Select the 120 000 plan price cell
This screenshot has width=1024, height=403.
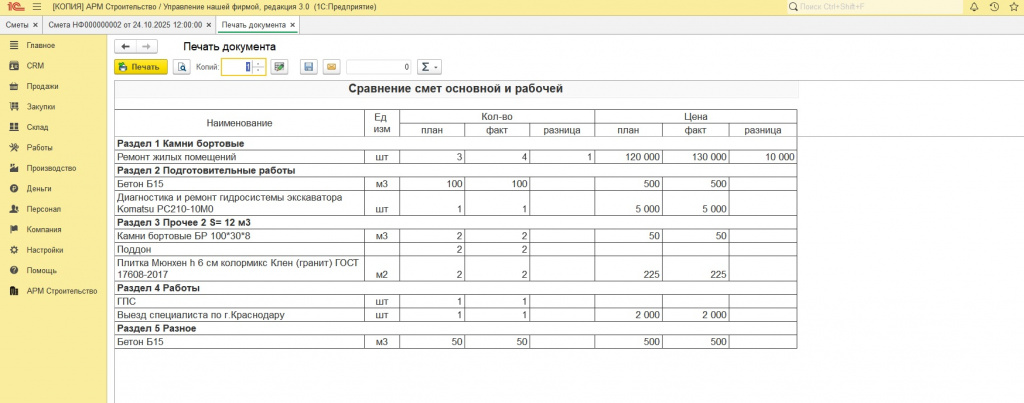point(629,157)
